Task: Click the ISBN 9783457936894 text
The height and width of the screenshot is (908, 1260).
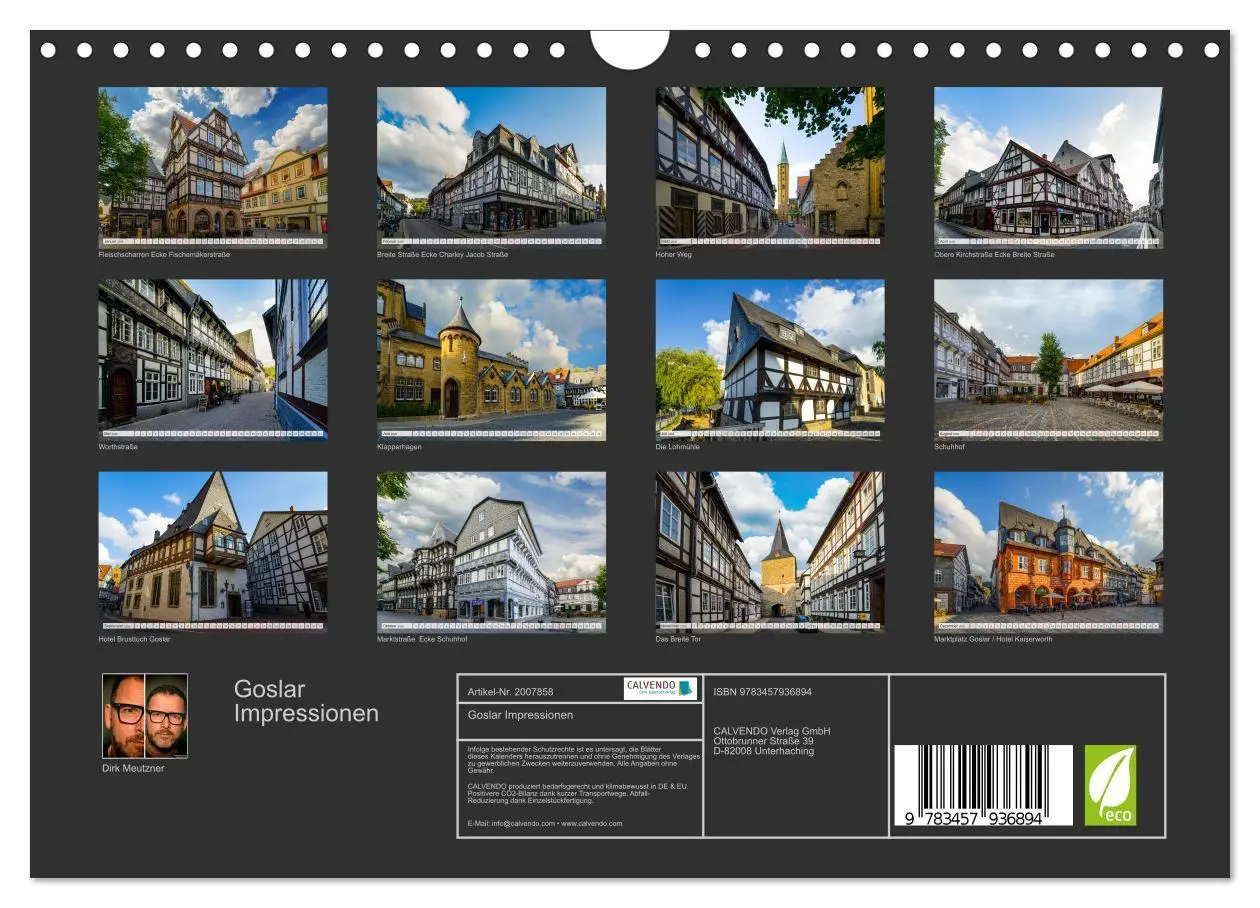Action: pyautogui.click(x=762, y=690)
